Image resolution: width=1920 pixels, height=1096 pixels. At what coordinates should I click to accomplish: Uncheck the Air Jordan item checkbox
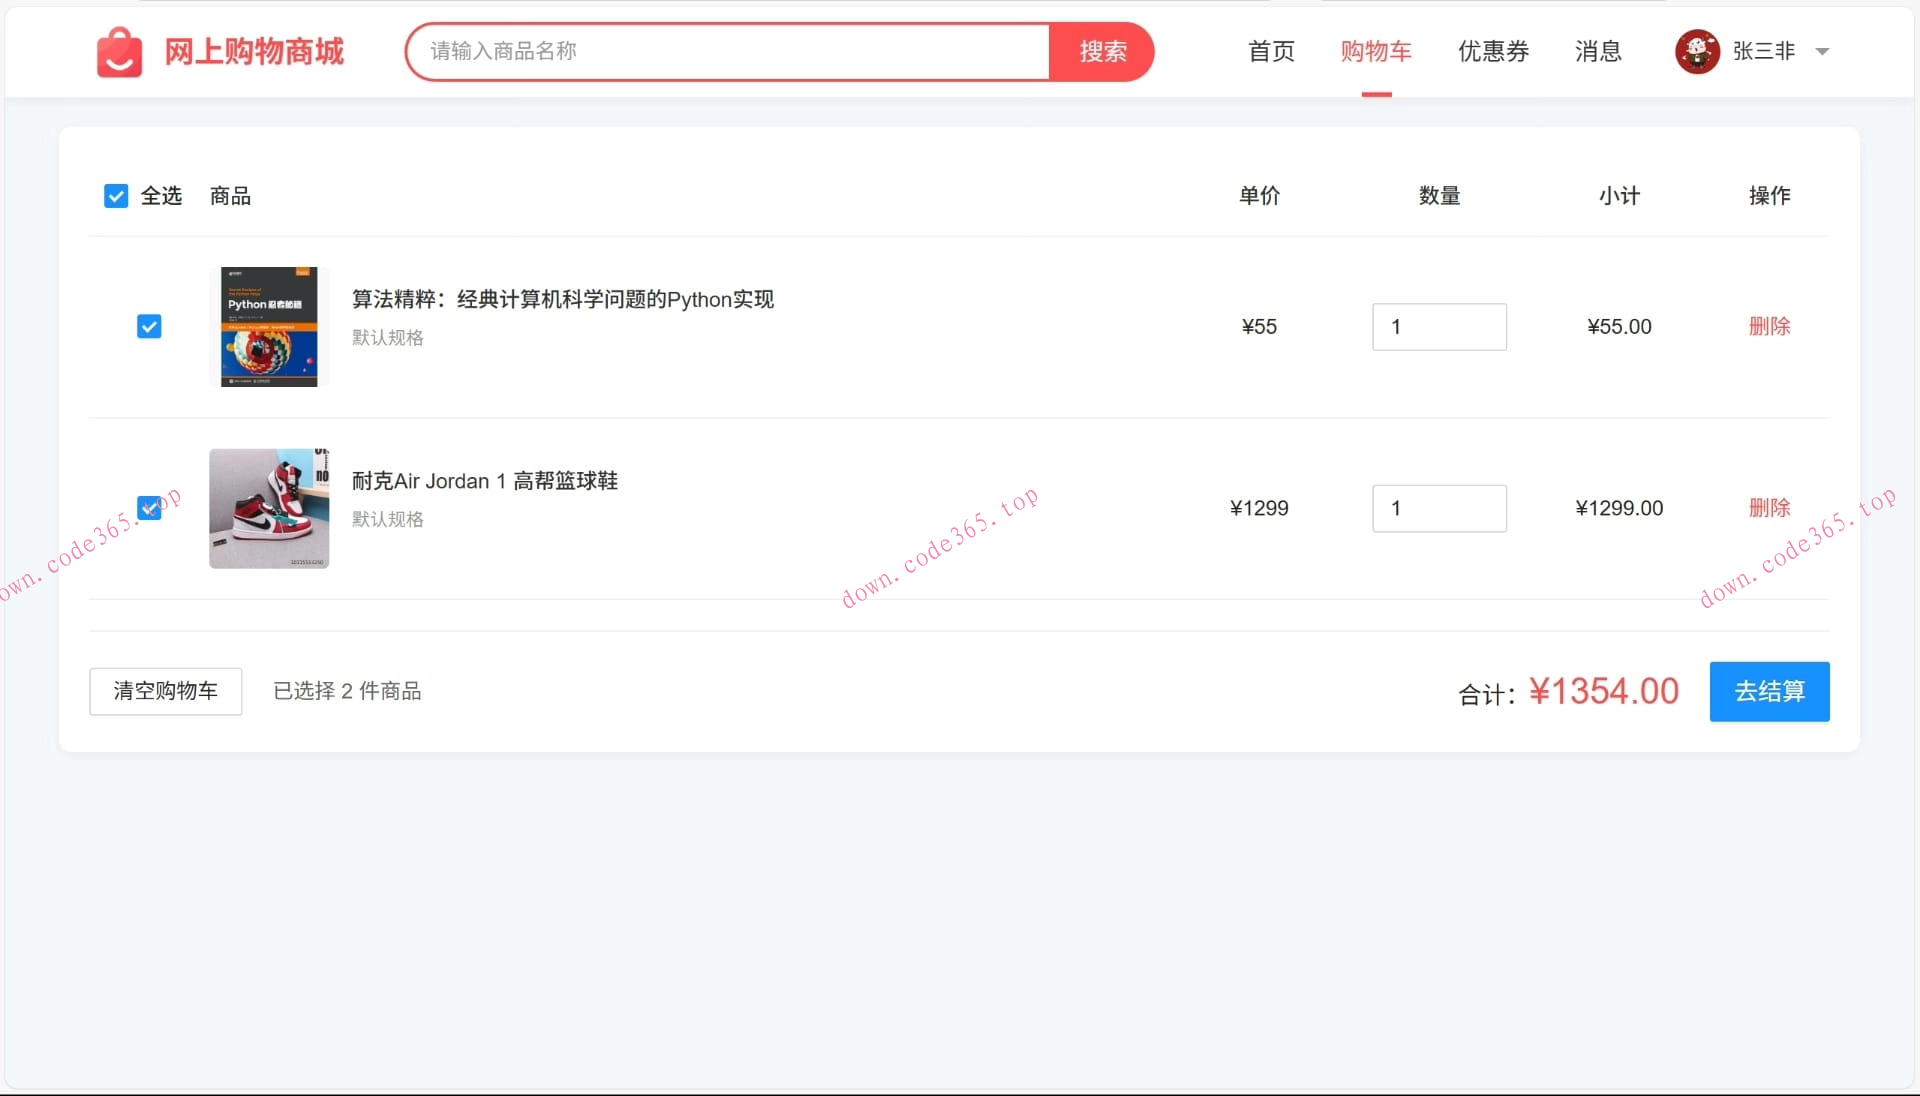[x=149, y=508]
